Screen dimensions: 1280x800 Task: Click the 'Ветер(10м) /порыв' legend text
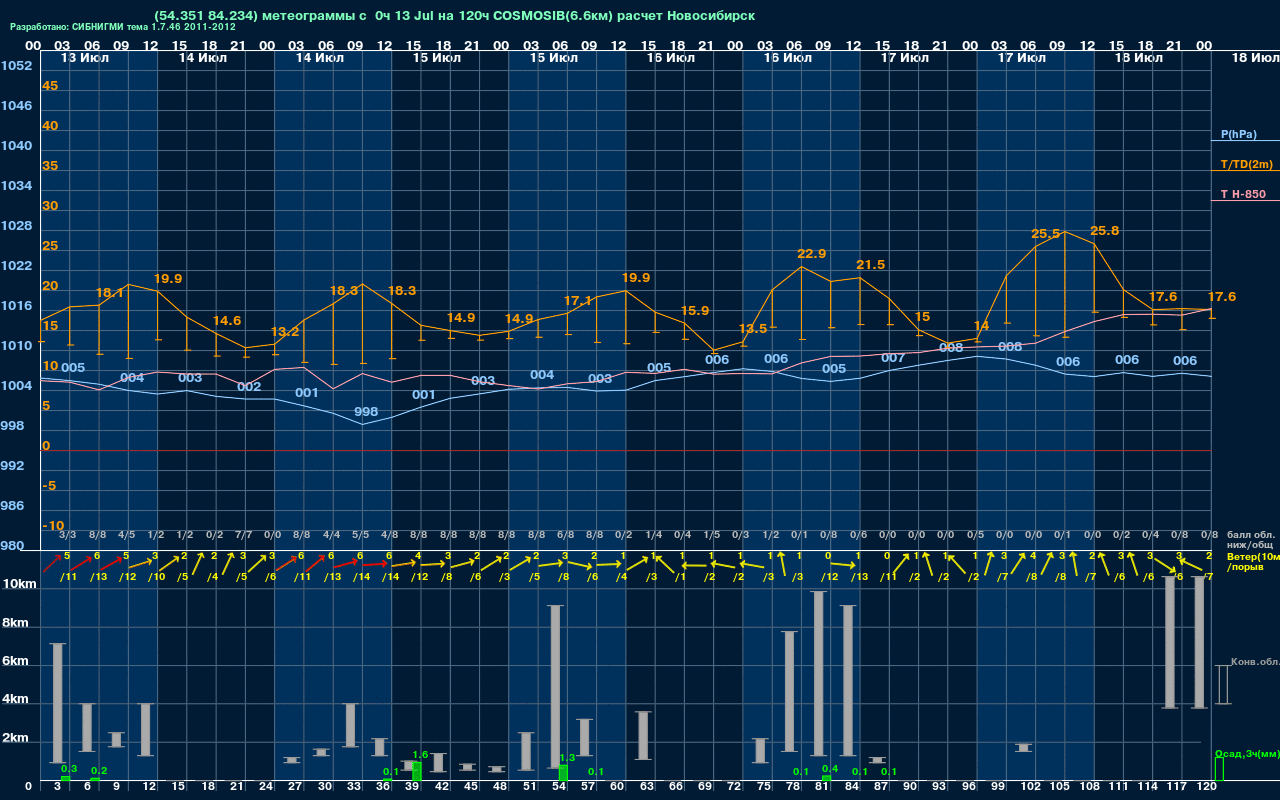[x=1252, y=561]
